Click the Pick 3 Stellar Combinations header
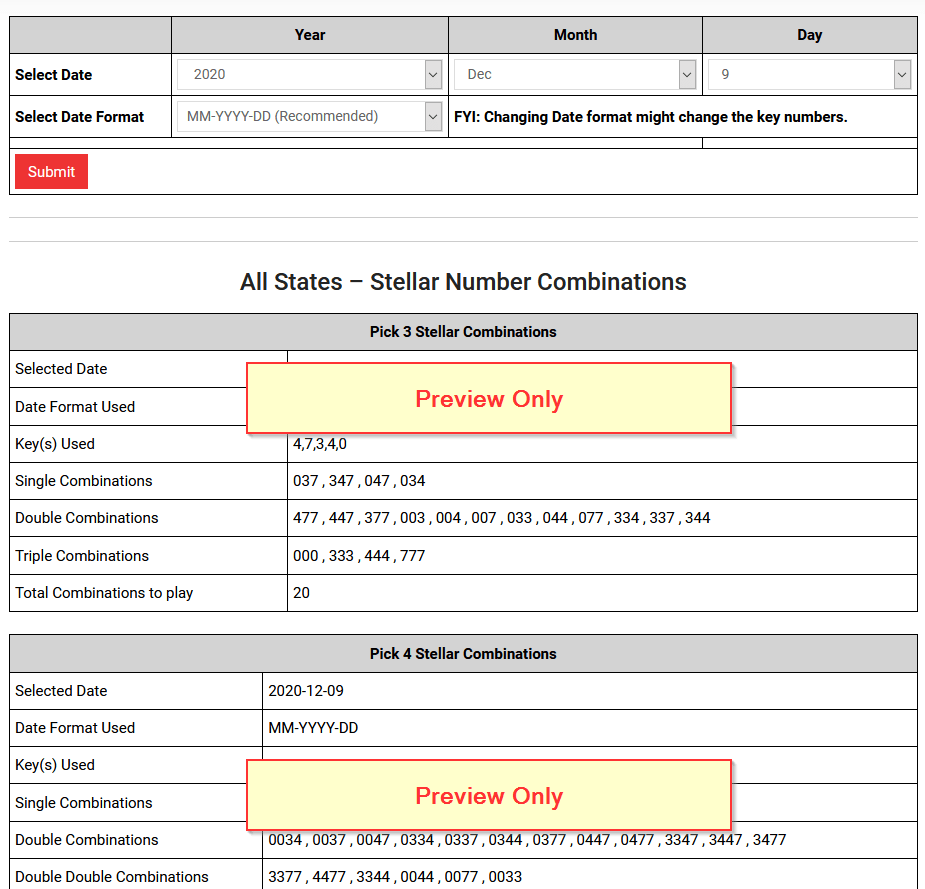The height and width of the screenshot is (889, 925). click(463, 332)
